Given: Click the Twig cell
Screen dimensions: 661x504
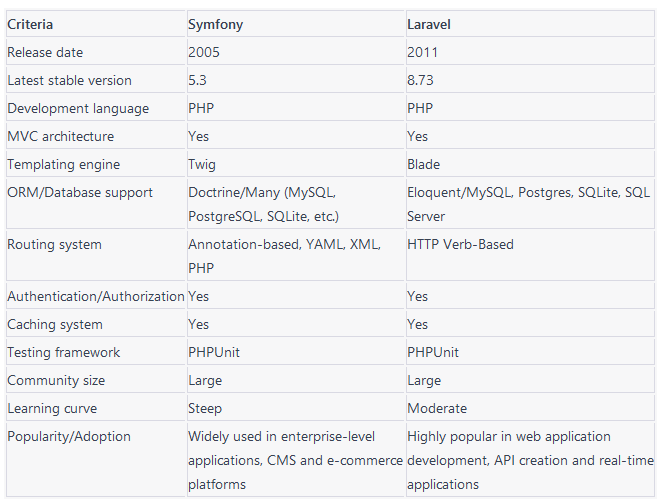Looking at the screenshot, I should (296, 164).
